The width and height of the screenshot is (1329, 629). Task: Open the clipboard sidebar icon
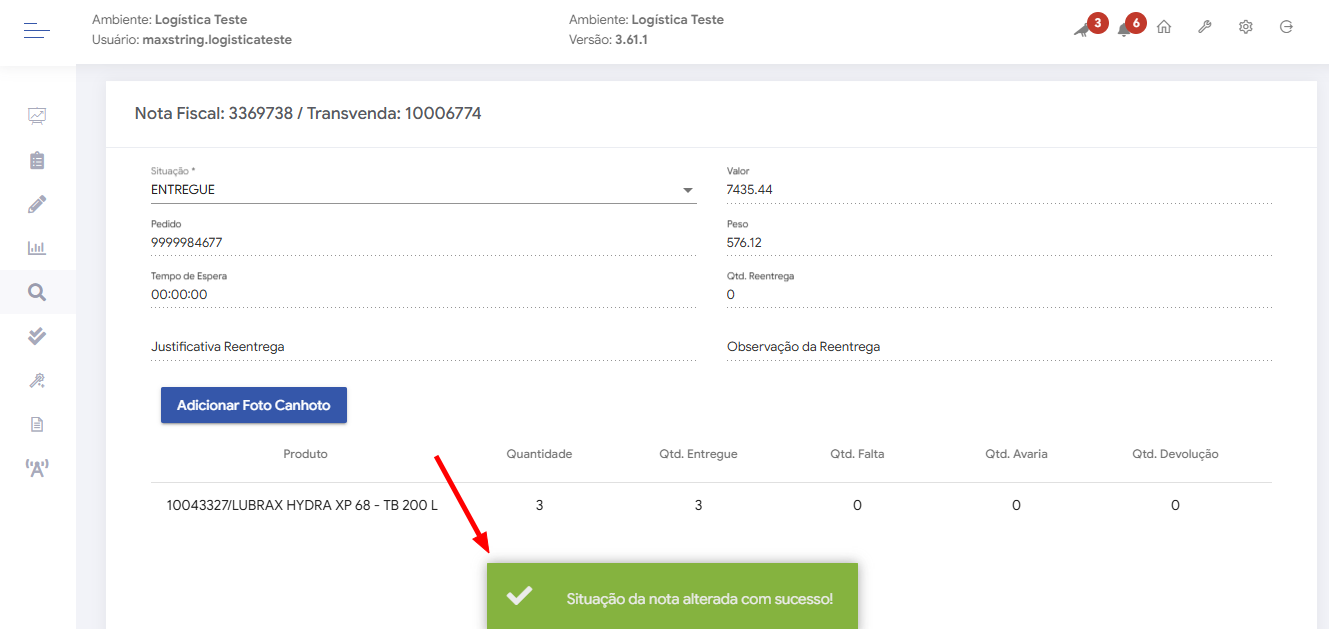(x=37, y=160)
